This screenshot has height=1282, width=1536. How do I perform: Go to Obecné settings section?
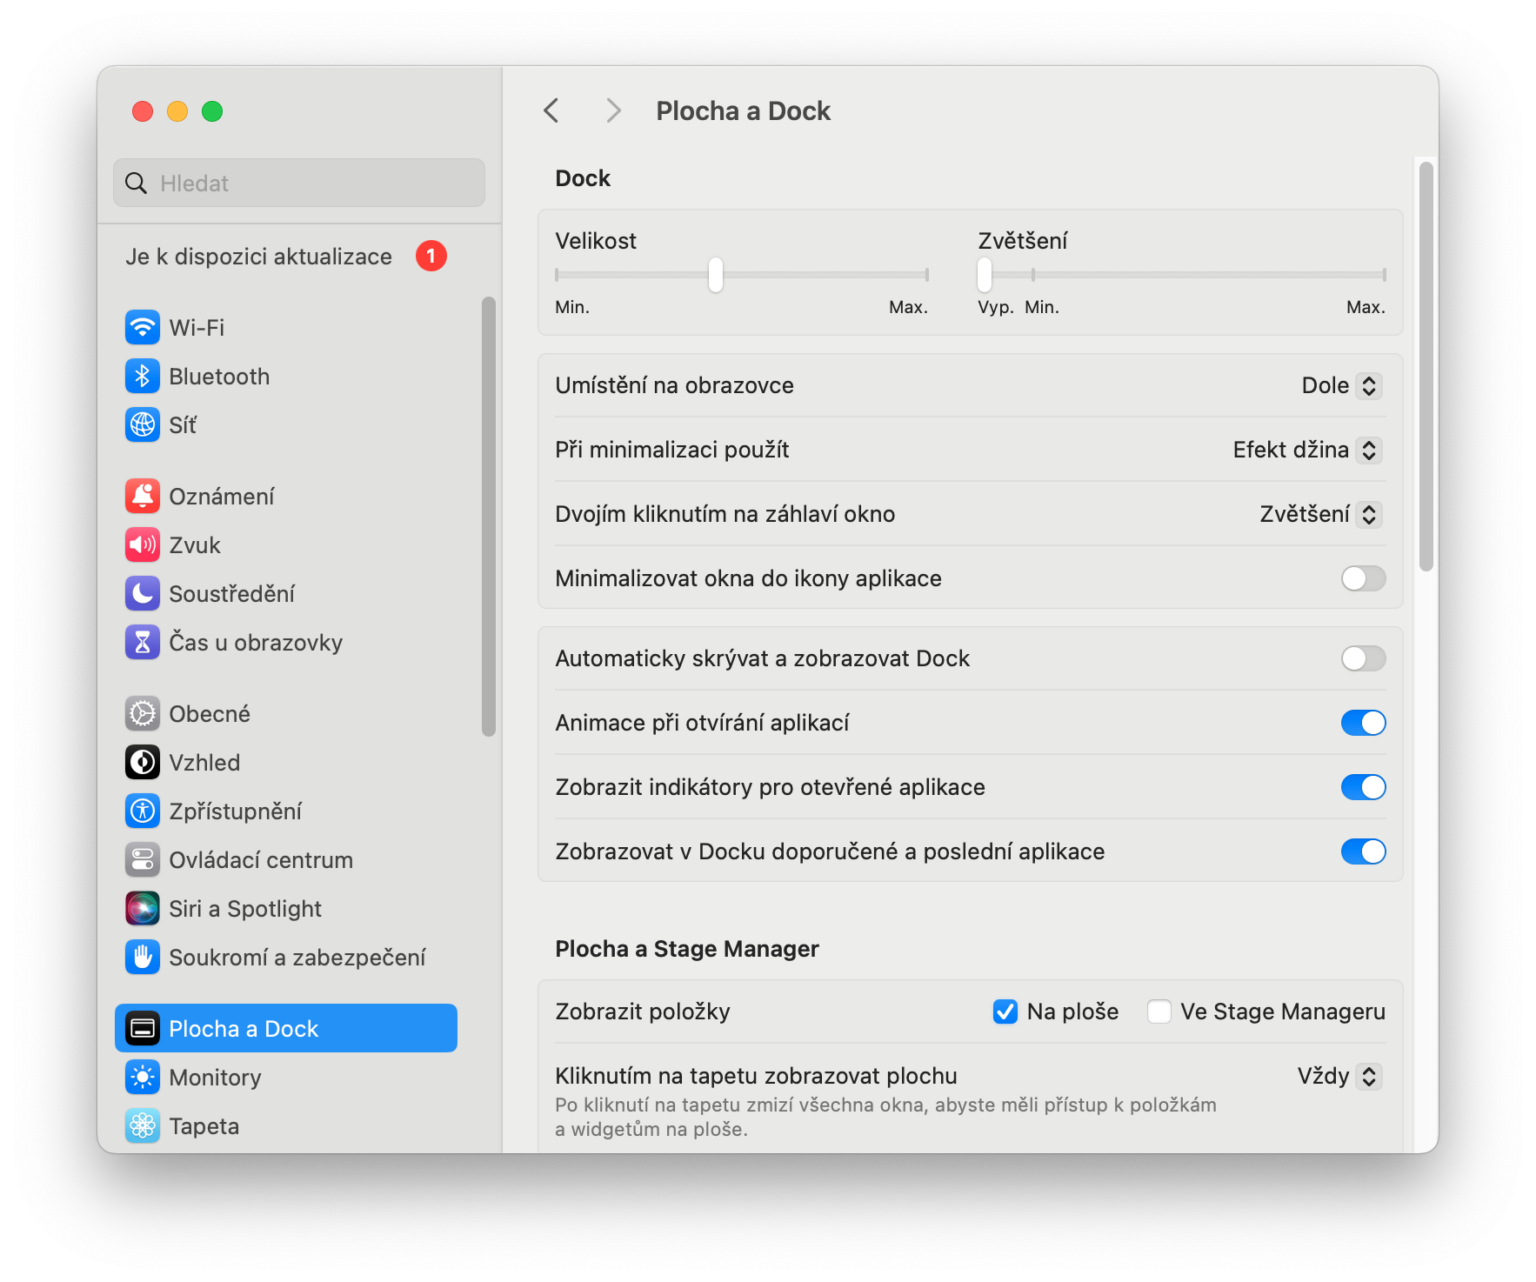click(209, 714)
